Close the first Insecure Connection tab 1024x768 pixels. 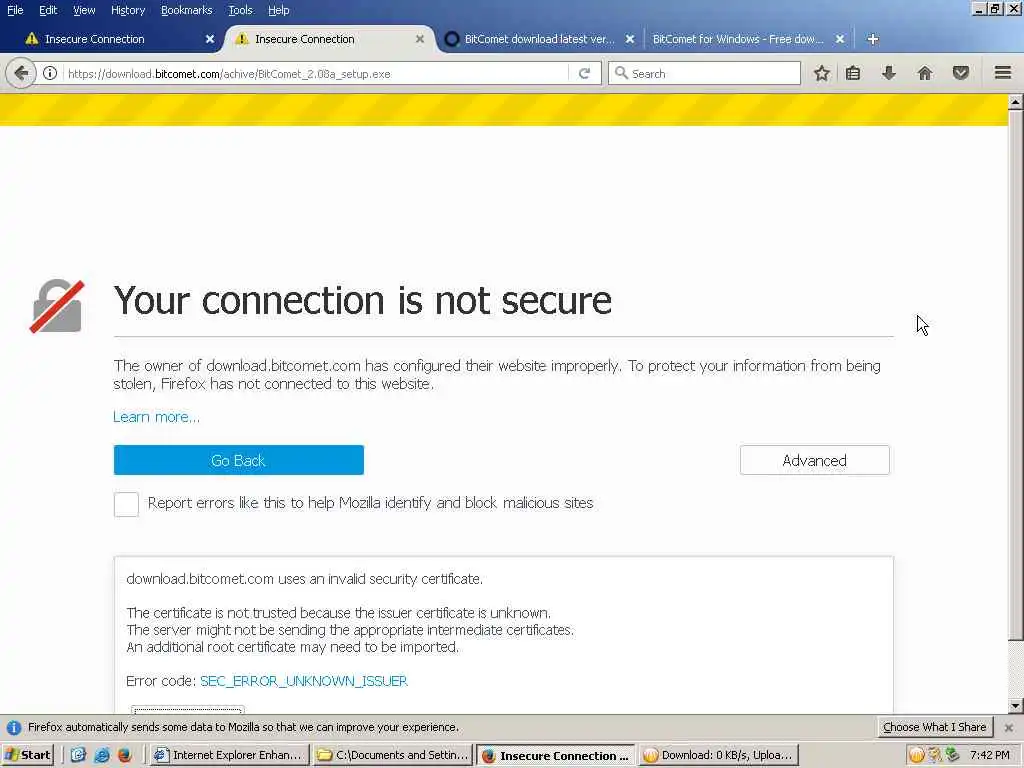click(210, 39)
